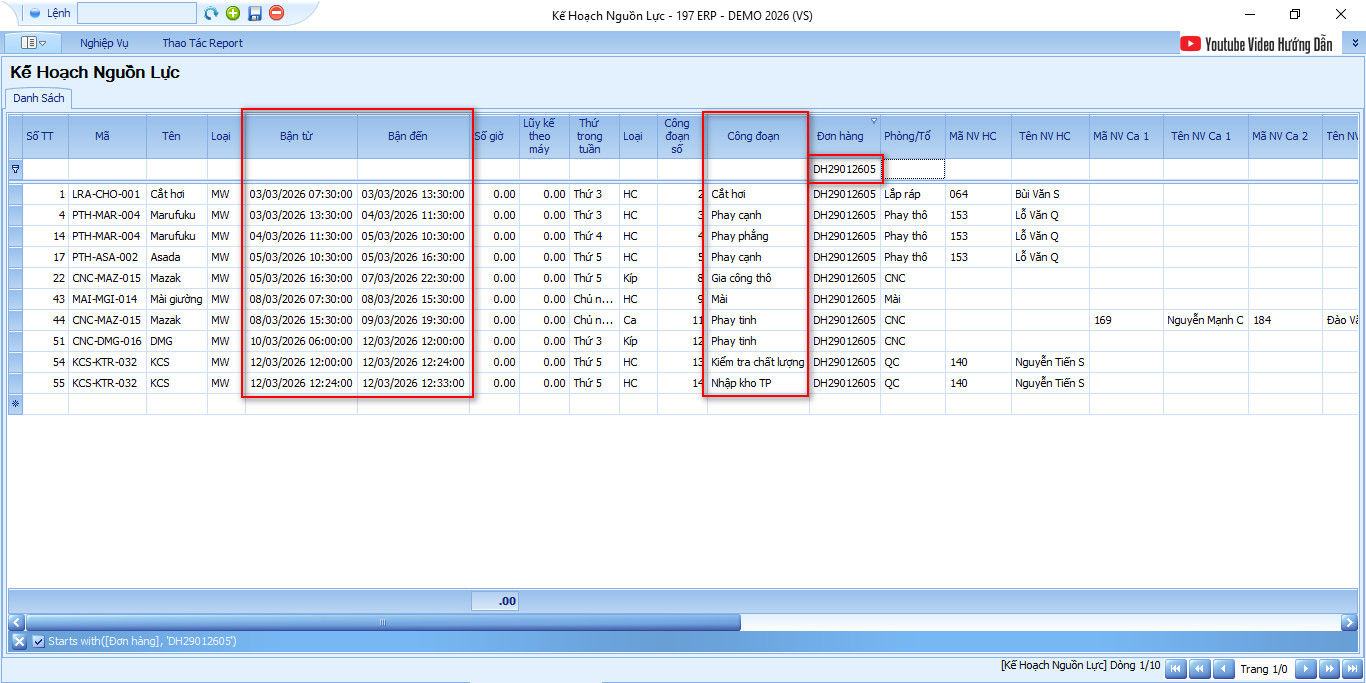Go to the next page arrow
Image resolution: width=1366 pixels, height=683 pixels.
pos(1305,669)
